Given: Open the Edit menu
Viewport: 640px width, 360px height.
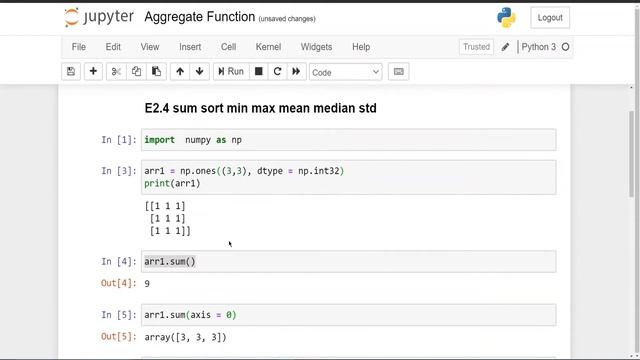Looking at the screenshot, I should (113, 47).
